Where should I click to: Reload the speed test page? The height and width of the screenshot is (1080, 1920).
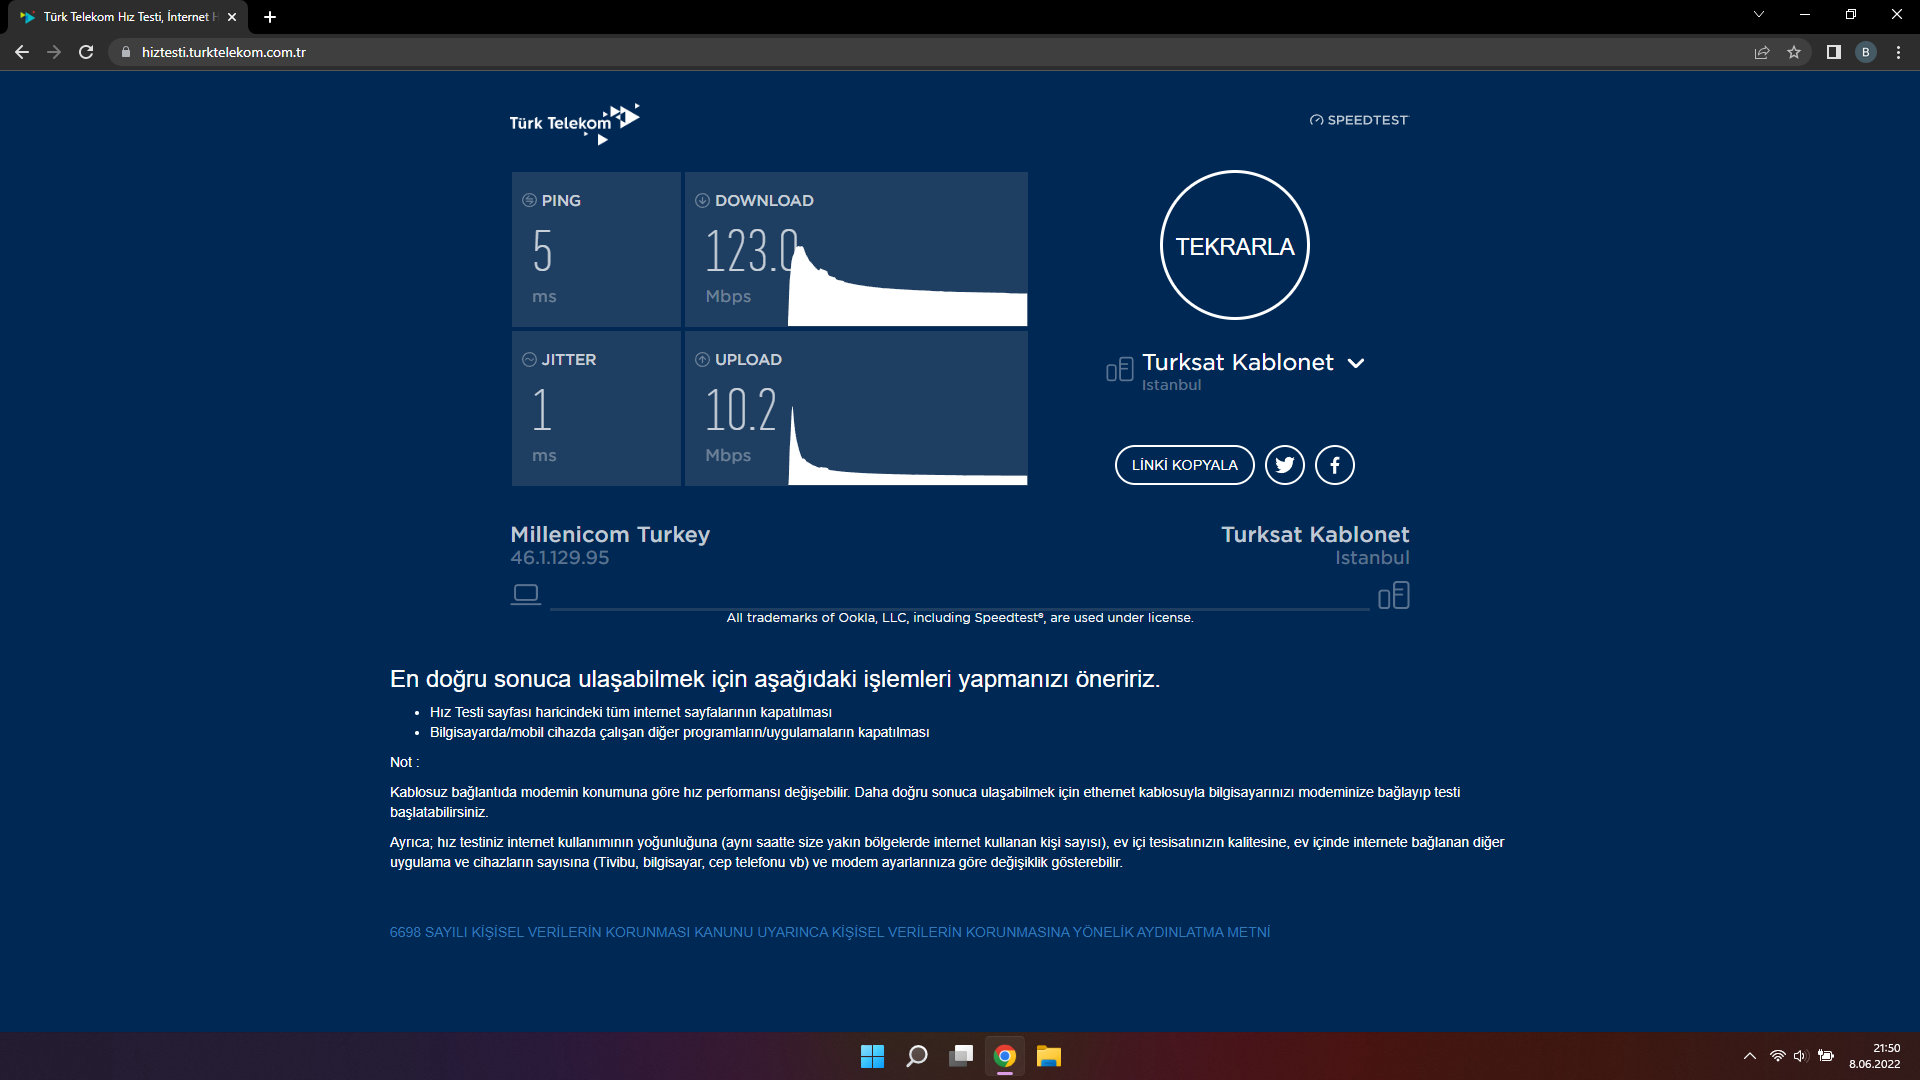pyautogui.click(x=86, y=52)
